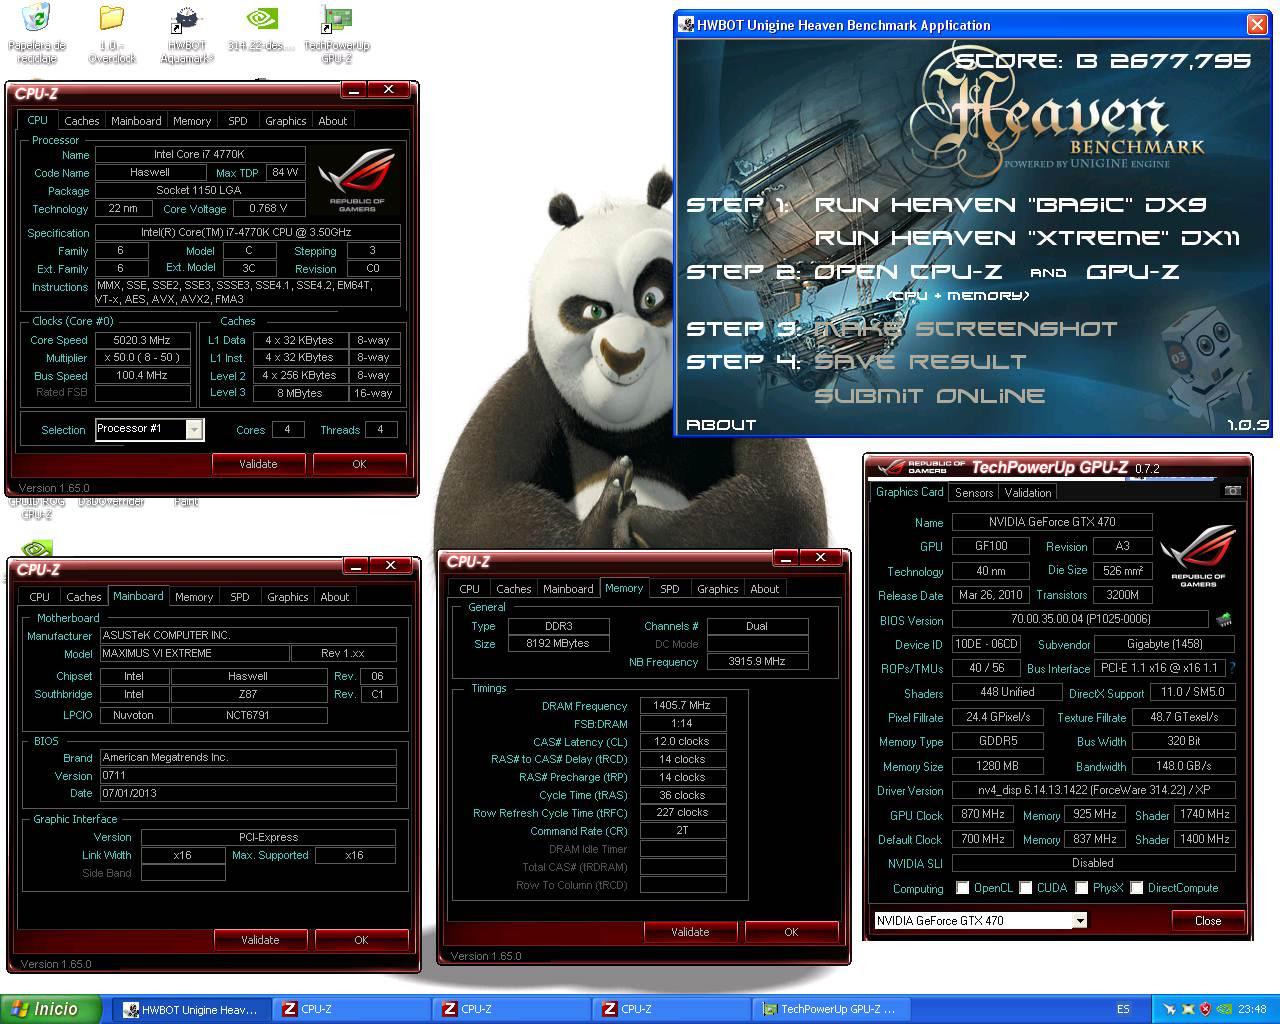Enable the OpenCL checkbox
Viewport: 1280px width, 1024px height.
coord(962,888)
